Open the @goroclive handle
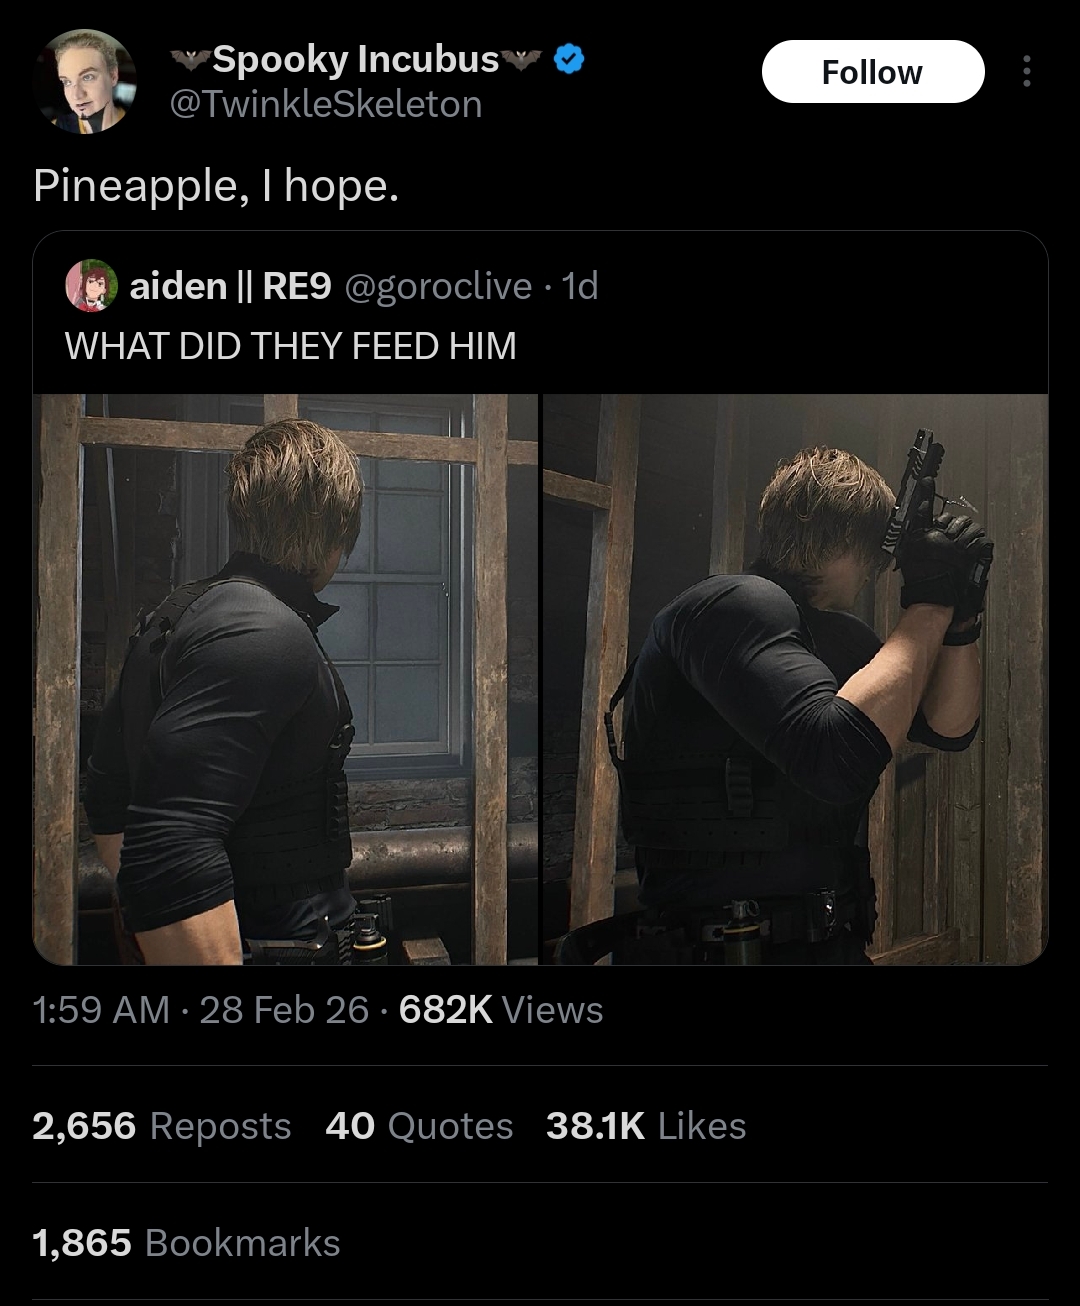This screenshot has height=1306, width=1080. tap(438, 286)
